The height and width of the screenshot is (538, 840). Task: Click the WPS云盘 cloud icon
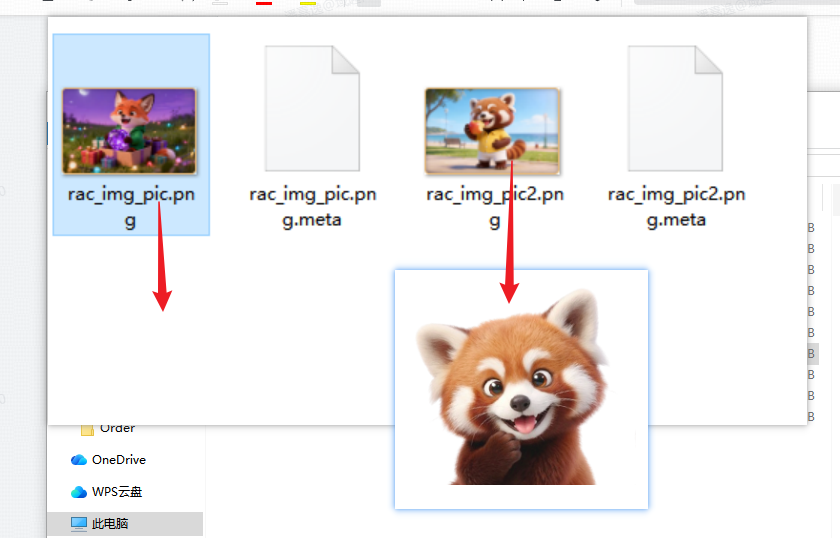(x=79, y=492)
